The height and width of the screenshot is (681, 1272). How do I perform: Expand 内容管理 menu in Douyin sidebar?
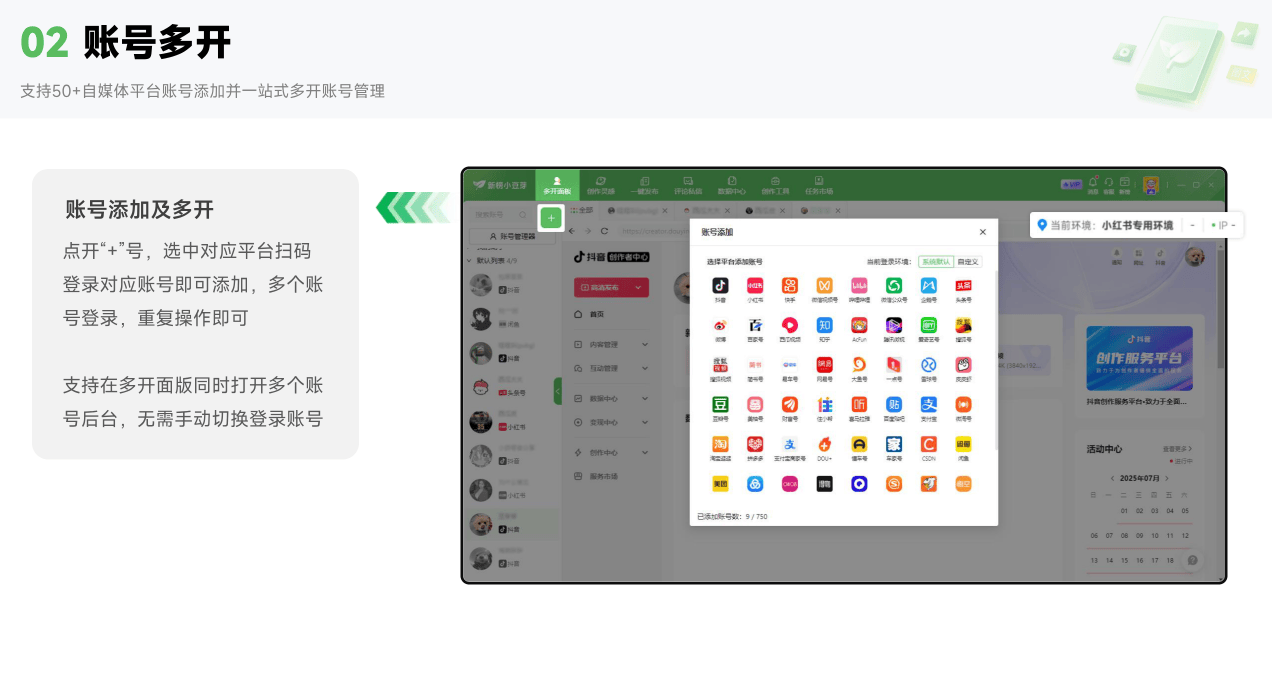tap(645, 344)
